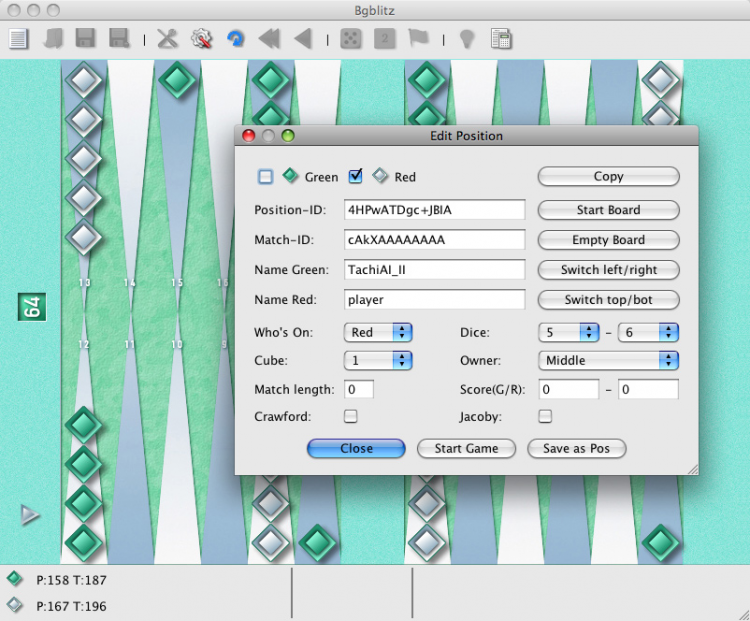Click the Match length field
The height and width of the screenshot is (621, 750).
(359, 389)
